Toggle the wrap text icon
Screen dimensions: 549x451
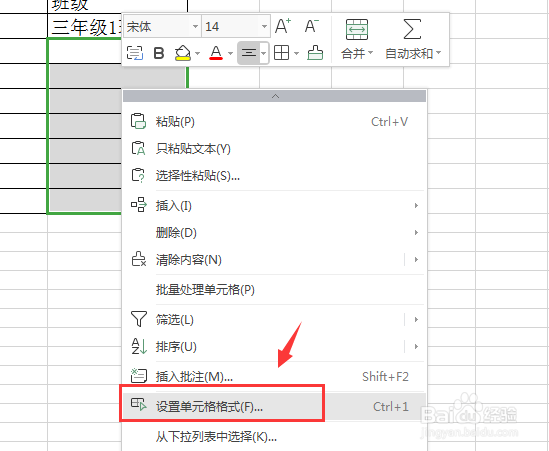(134, 53)
